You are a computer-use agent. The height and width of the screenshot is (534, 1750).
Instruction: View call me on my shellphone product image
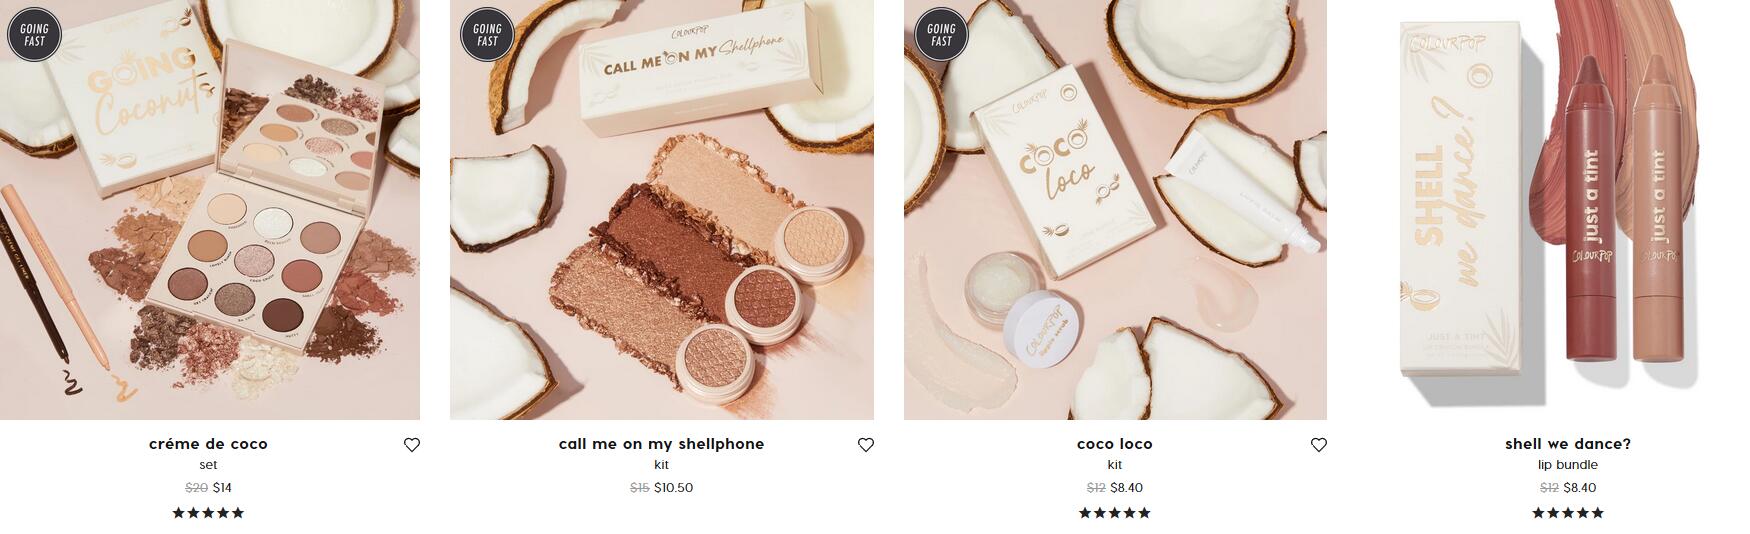click(x=662, y=210)
